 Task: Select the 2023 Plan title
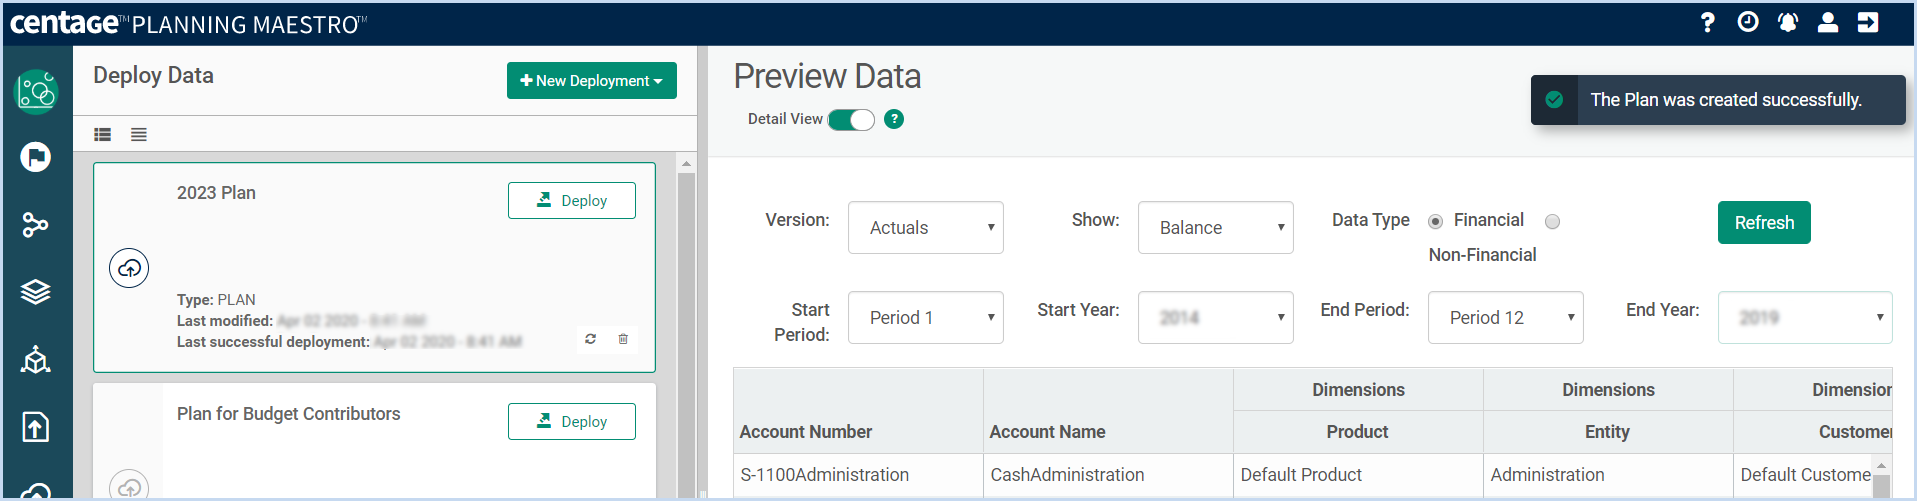(216, 193)
